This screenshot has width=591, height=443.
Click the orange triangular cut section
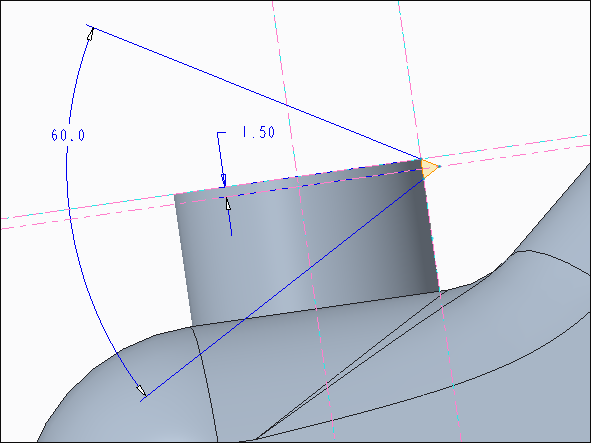pyautogui.click(x=430, y=168)
